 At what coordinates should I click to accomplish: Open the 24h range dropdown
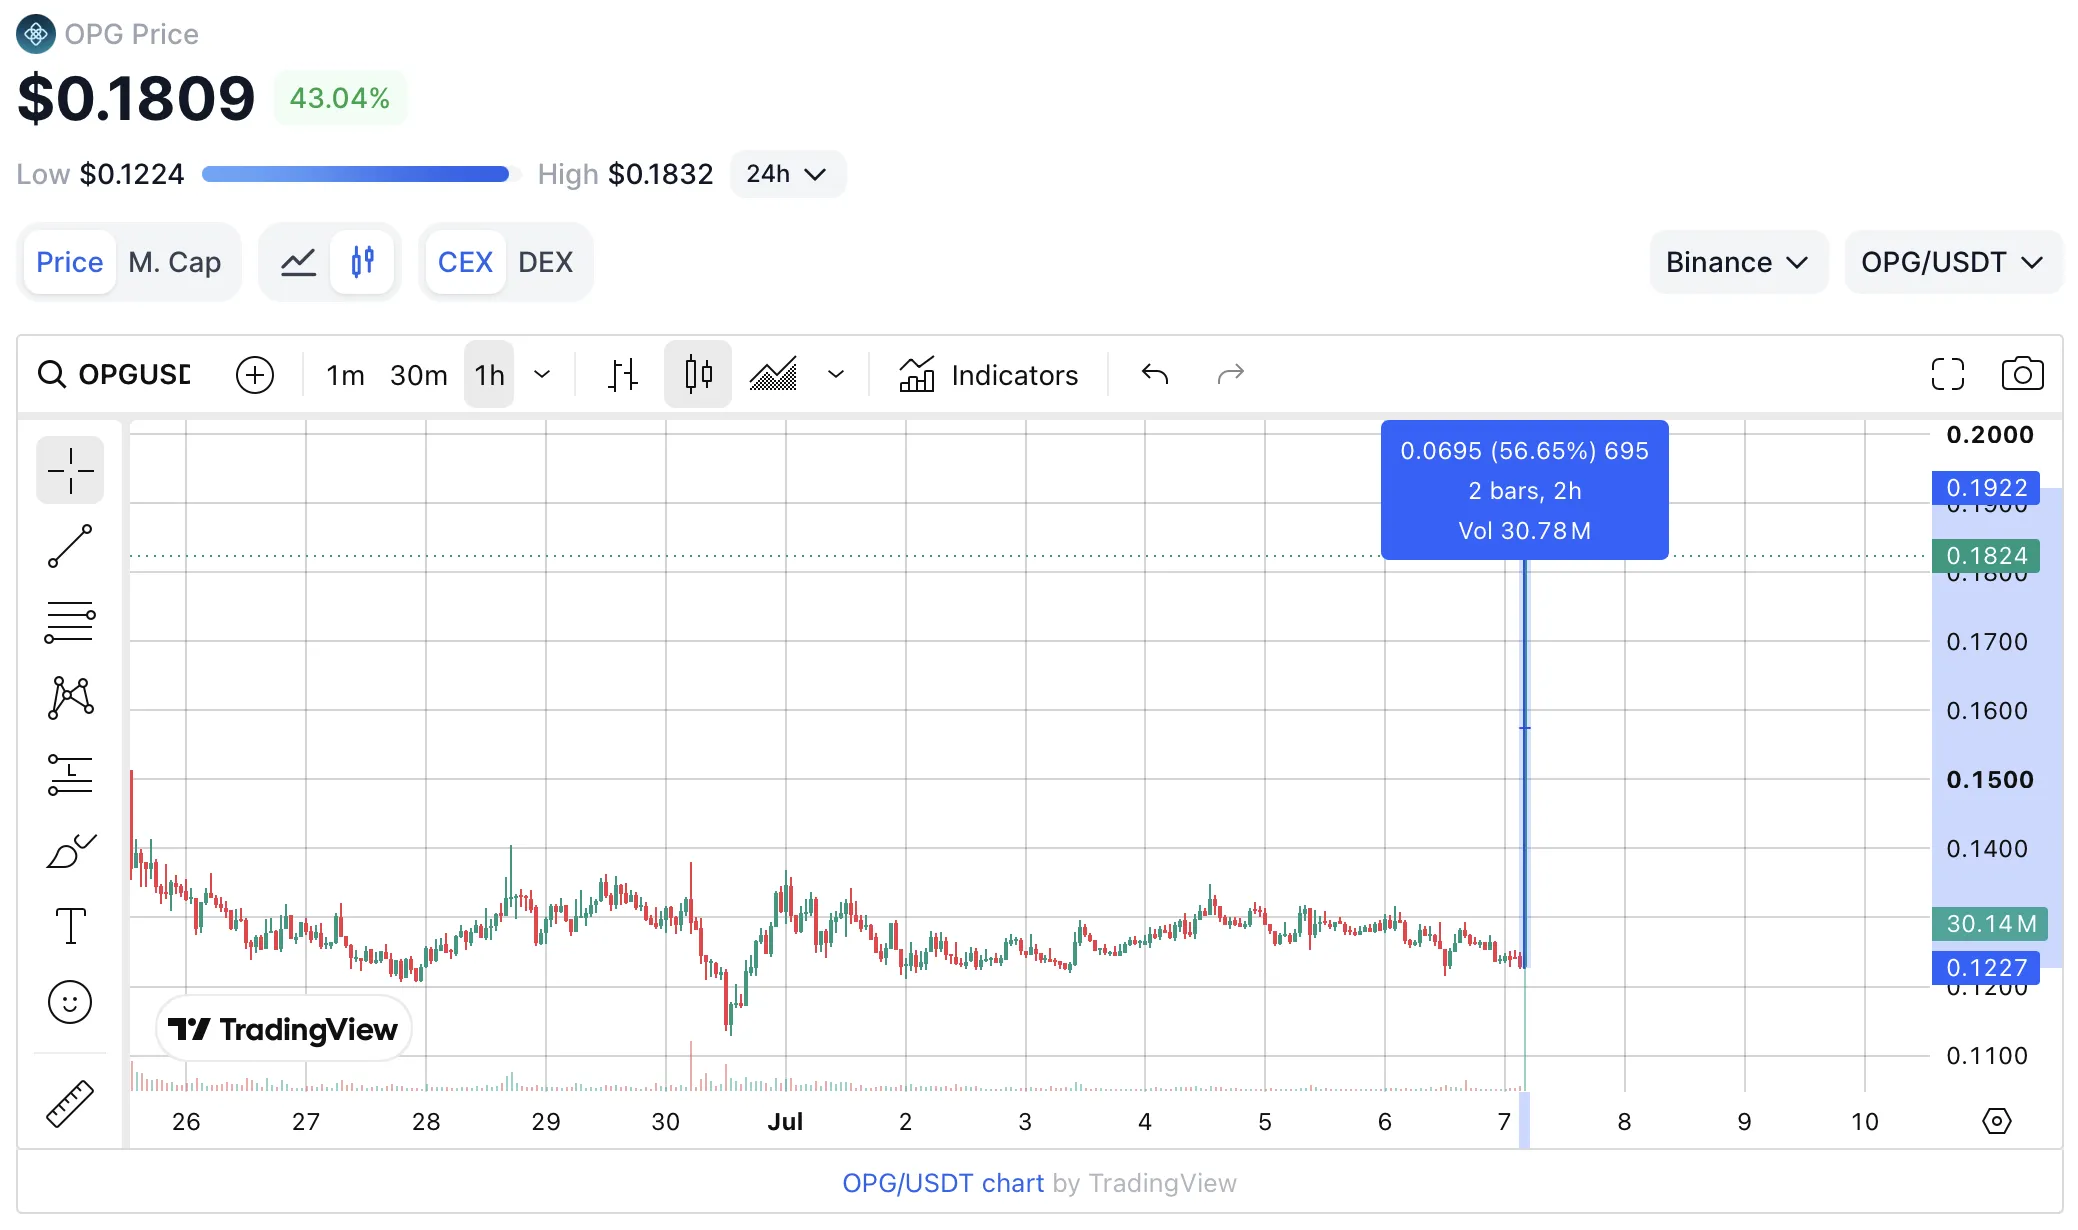pyautogui.click(x=787, y=174)
